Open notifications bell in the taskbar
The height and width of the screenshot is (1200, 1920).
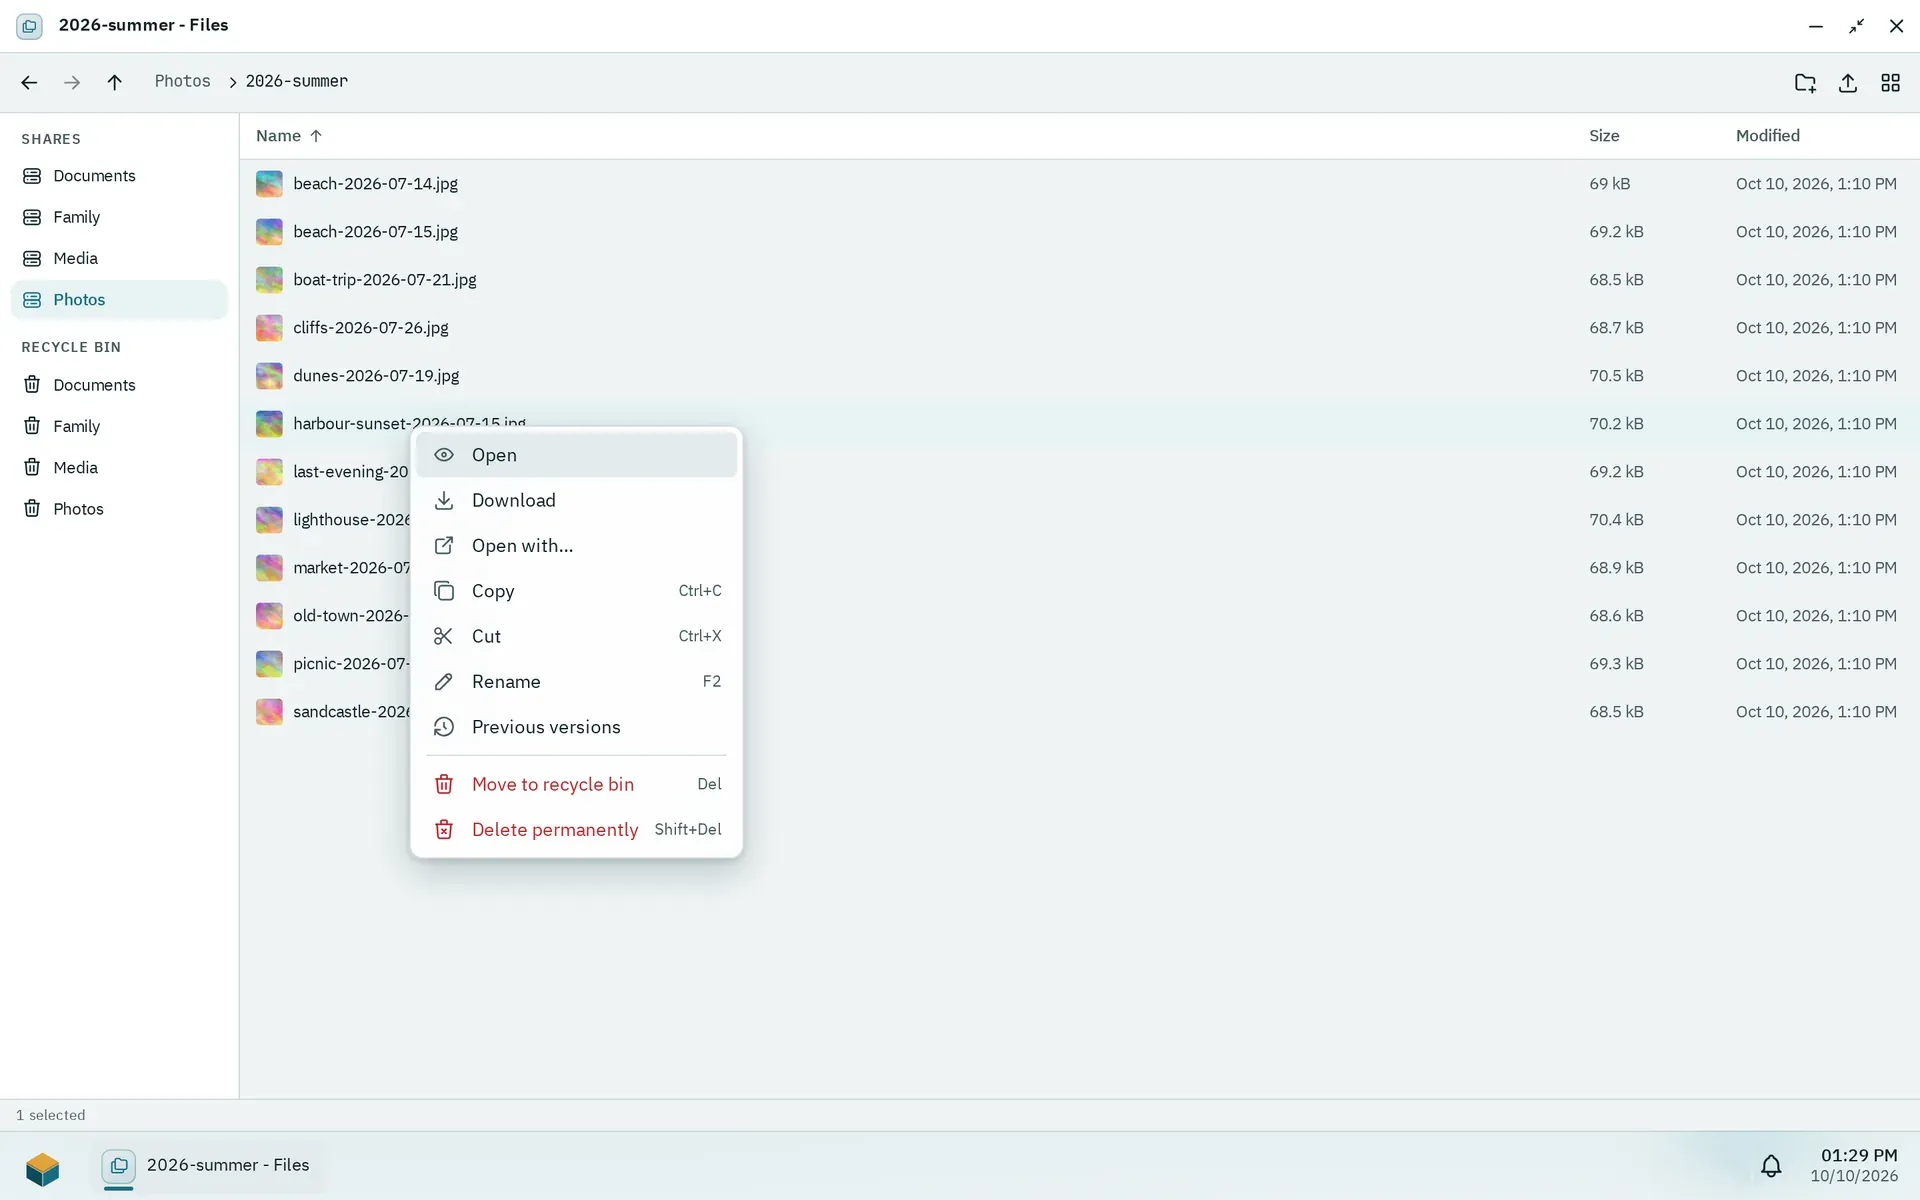(1771, 1166)
